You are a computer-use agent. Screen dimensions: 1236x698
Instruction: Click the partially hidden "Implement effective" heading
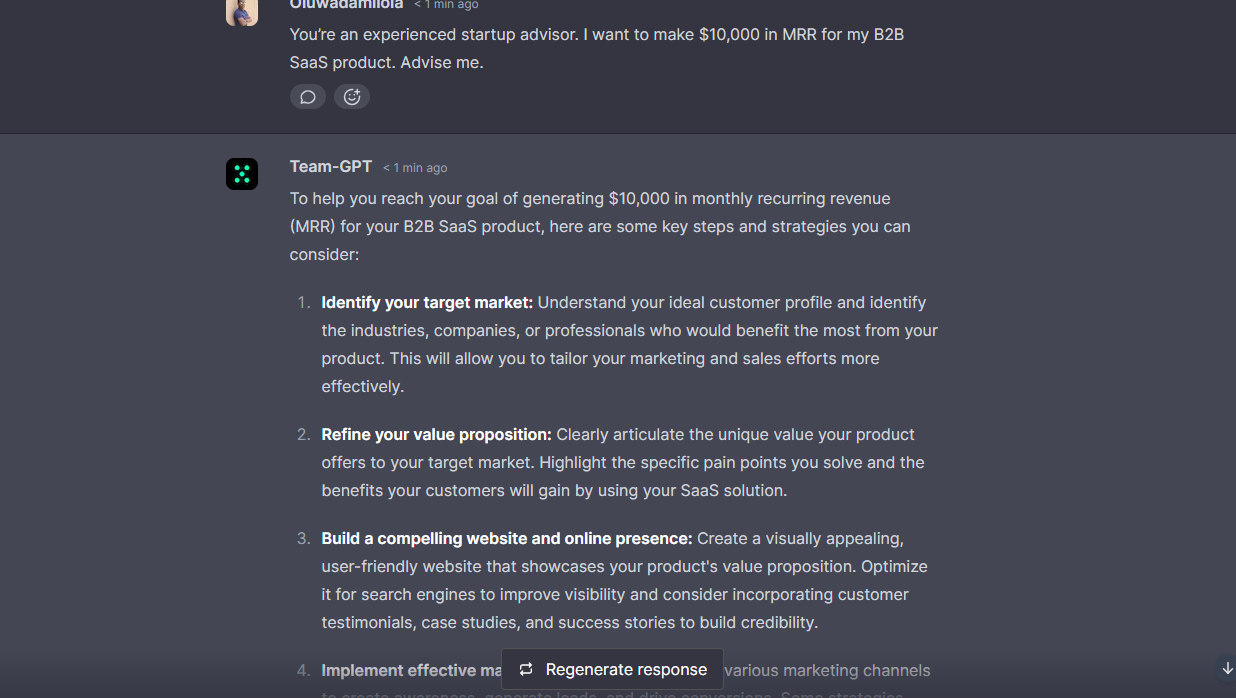coord(411,671)
